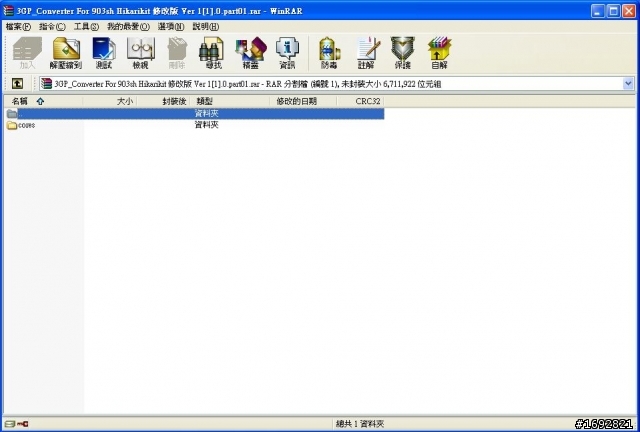Click the disk icon in status bar
This screenshot has width=640, height=432.
click(10, 424)
